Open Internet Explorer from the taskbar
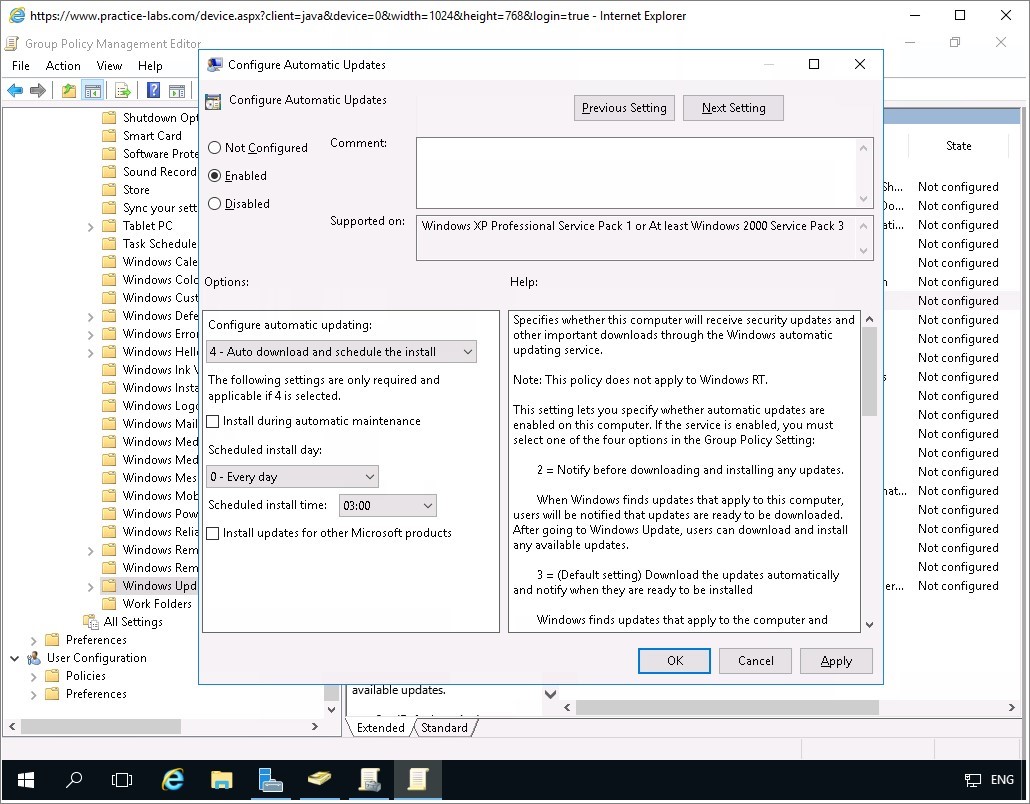Viewport: 1030px width, 804px height. click(x=173, y=779)
